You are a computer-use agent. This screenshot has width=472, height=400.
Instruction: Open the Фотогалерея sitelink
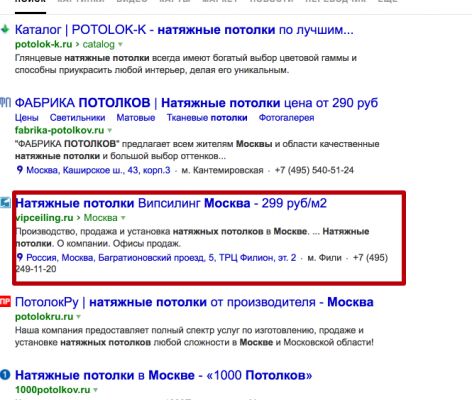pyautogui.click(x=286, y=118)
